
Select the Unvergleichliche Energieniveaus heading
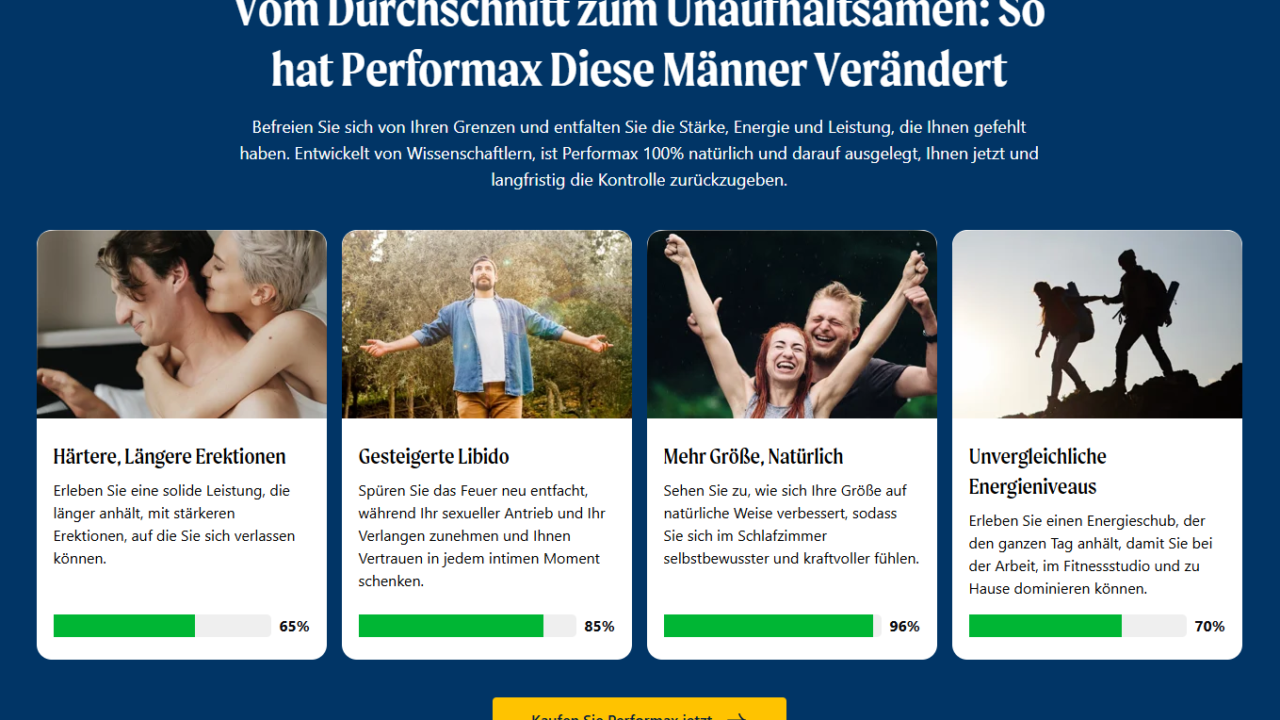coord(1037,472)
